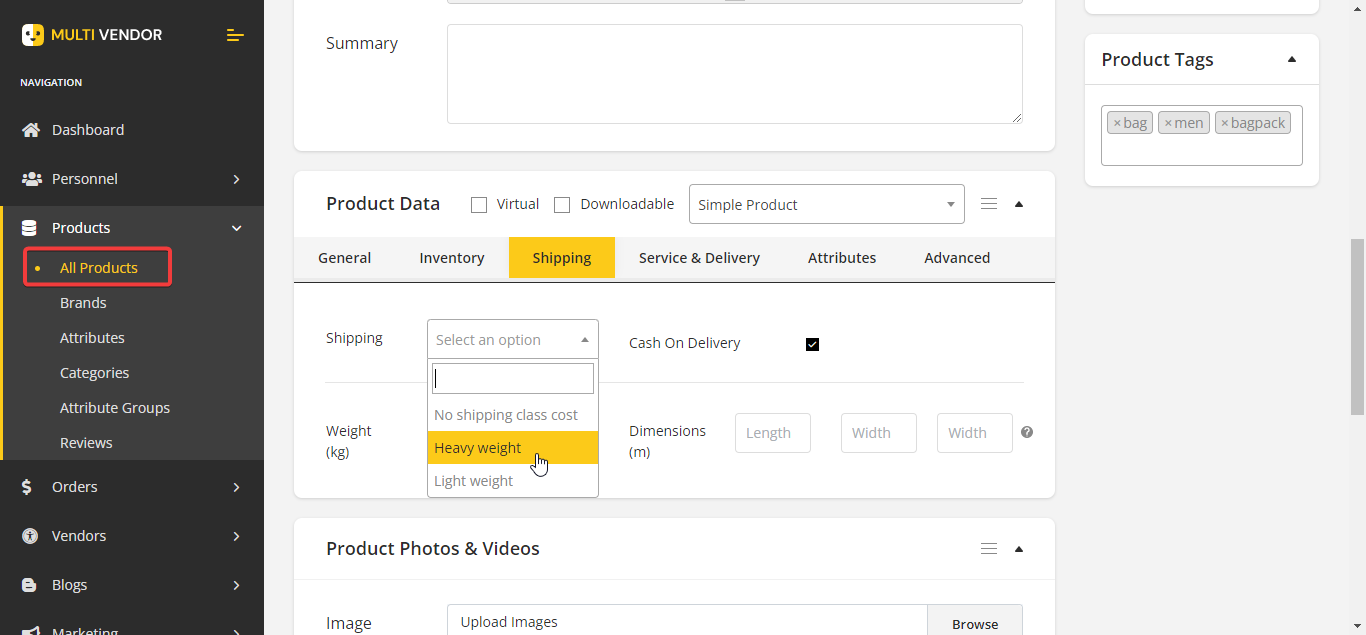Click the Browse button for image upload
Image resolution: width=1366 pixels, height=635 pixels.
[x=974, y=623]
